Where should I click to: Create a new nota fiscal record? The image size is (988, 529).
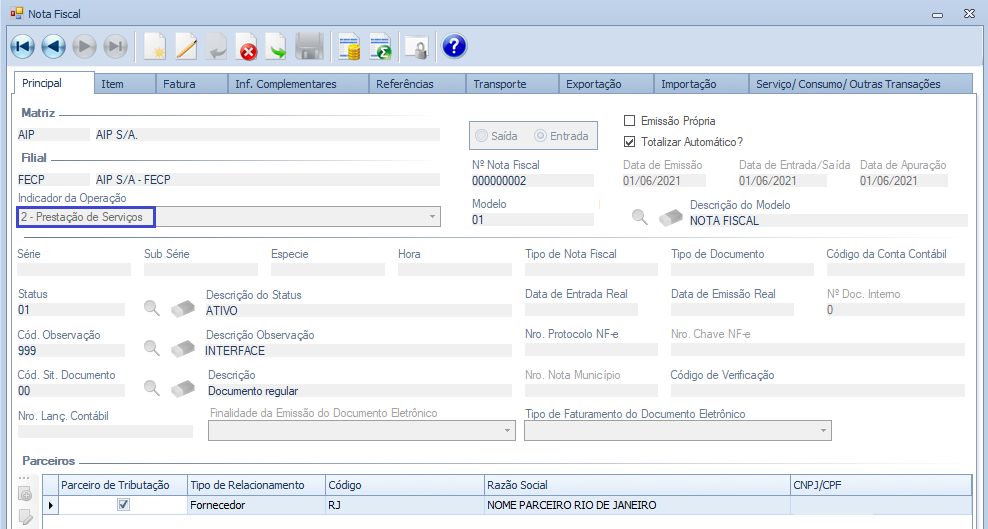coord(156,47)
